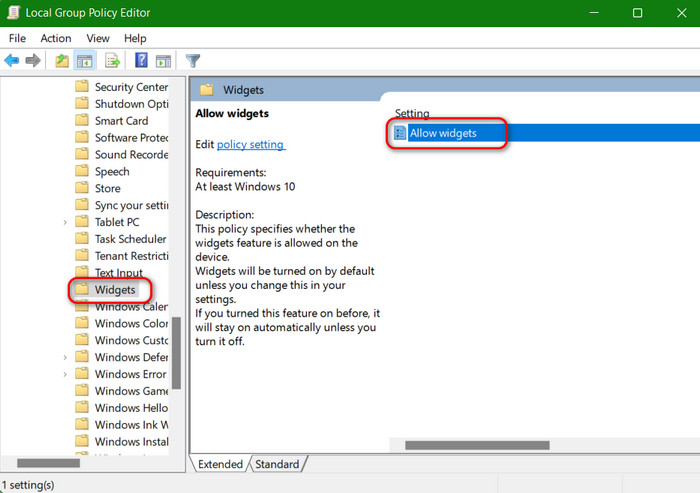Select Windows Hello folder
This screenshot has height=493, width=700.
(132, 408)
